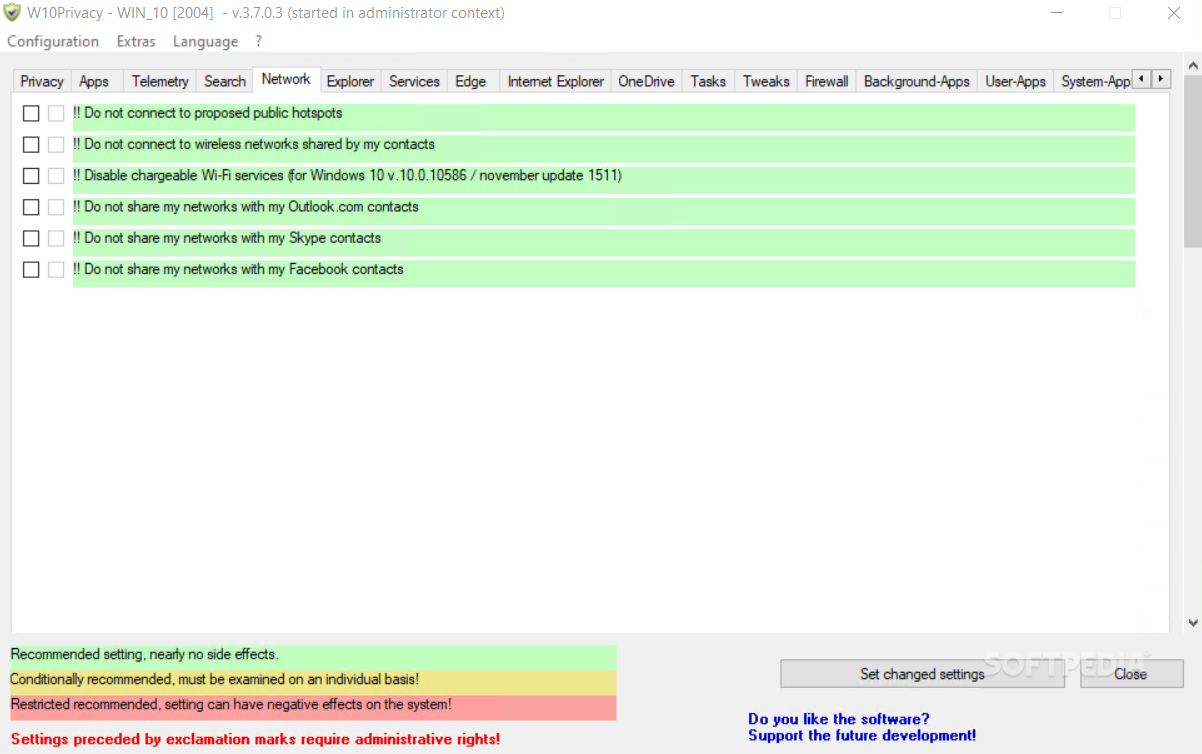The width and height of the screenshot is (1202, 754).
Task: Check 'Do not share my networks with my Facebook contacts'
Action: pos(30,269)
